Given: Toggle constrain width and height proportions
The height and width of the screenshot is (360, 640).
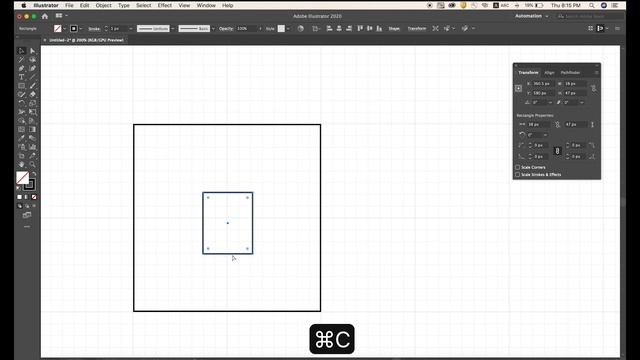Looking at the screenshot, I should [593, 89].
